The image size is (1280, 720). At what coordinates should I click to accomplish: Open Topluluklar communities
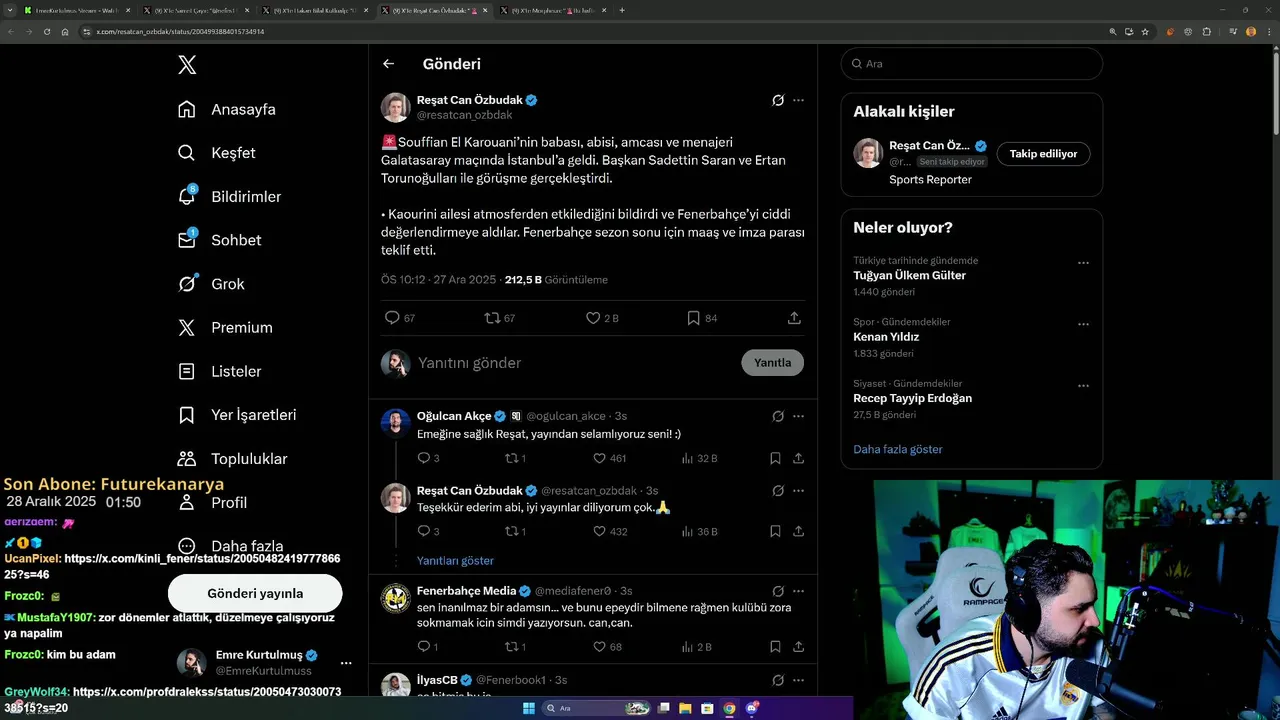(x=232, y=459)
